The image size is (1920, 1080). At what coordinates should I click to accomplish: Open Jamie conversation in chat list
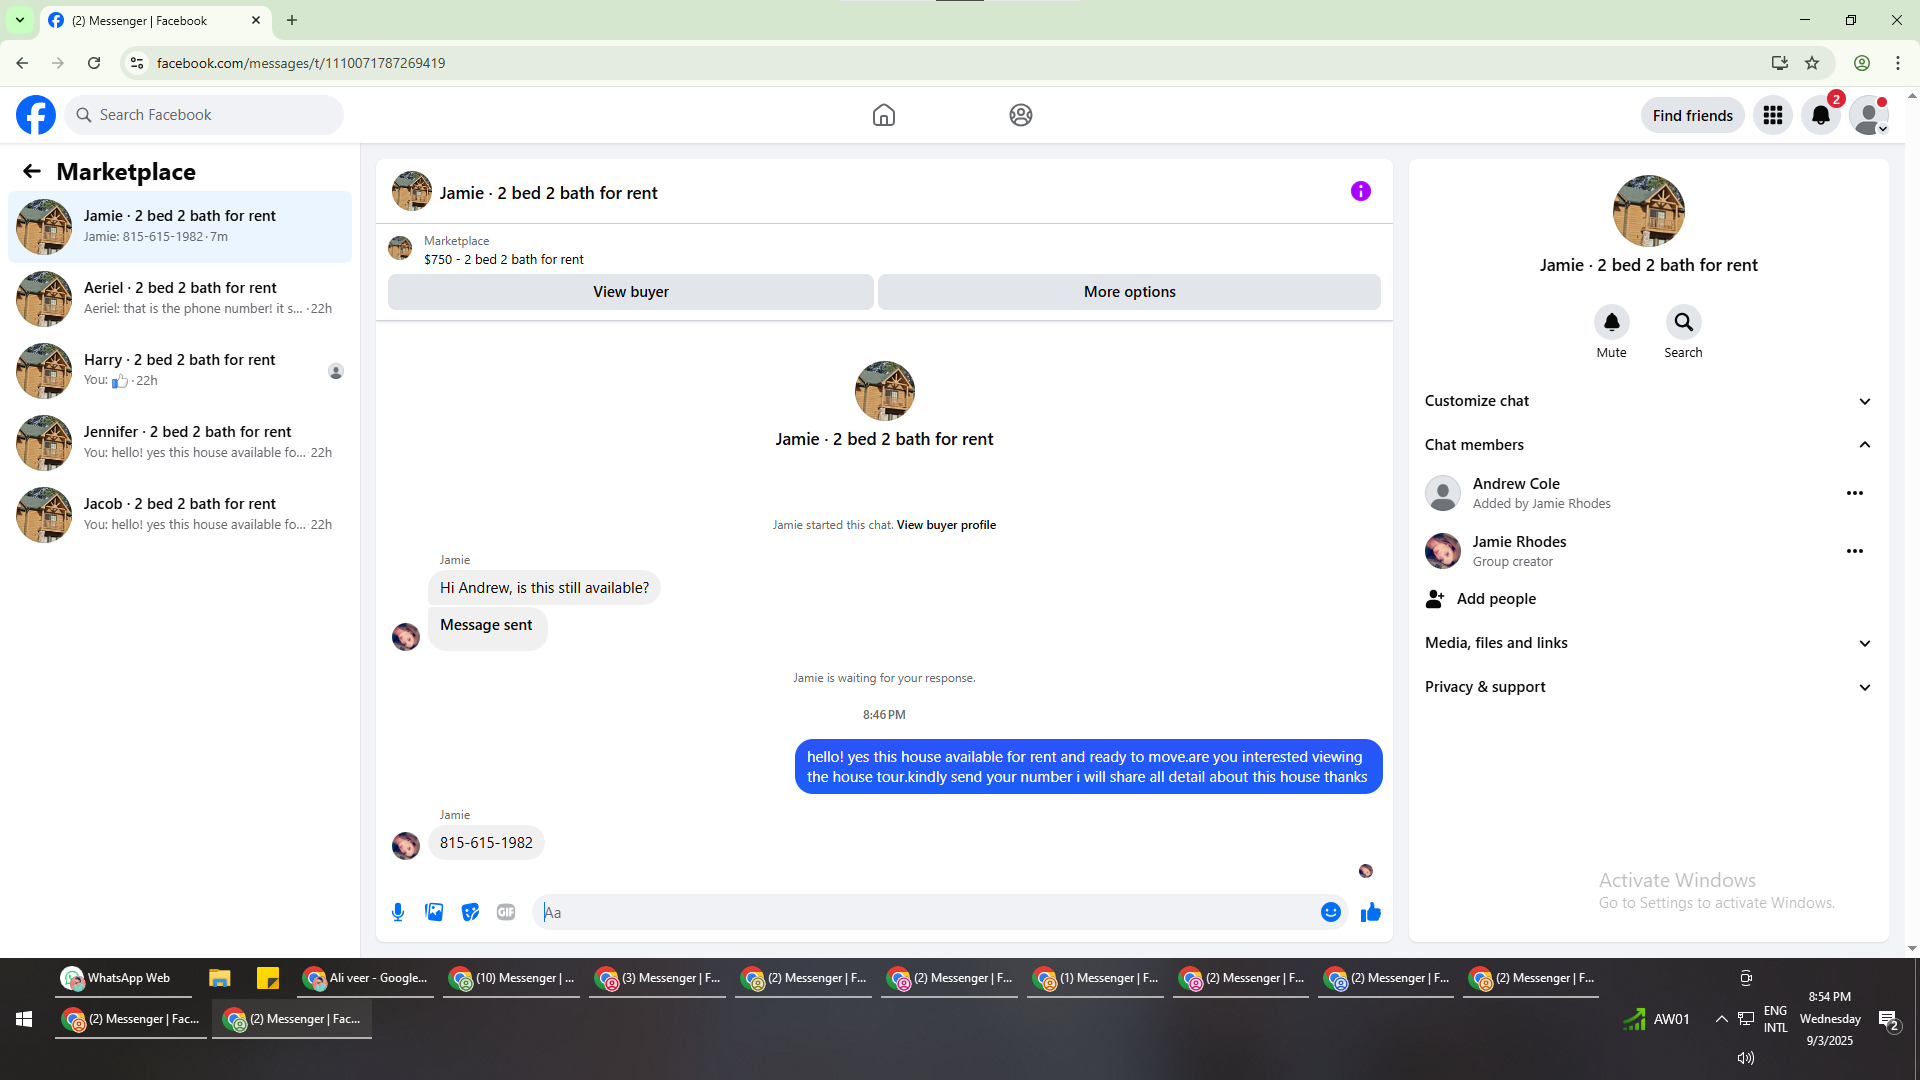coord(180,227)
